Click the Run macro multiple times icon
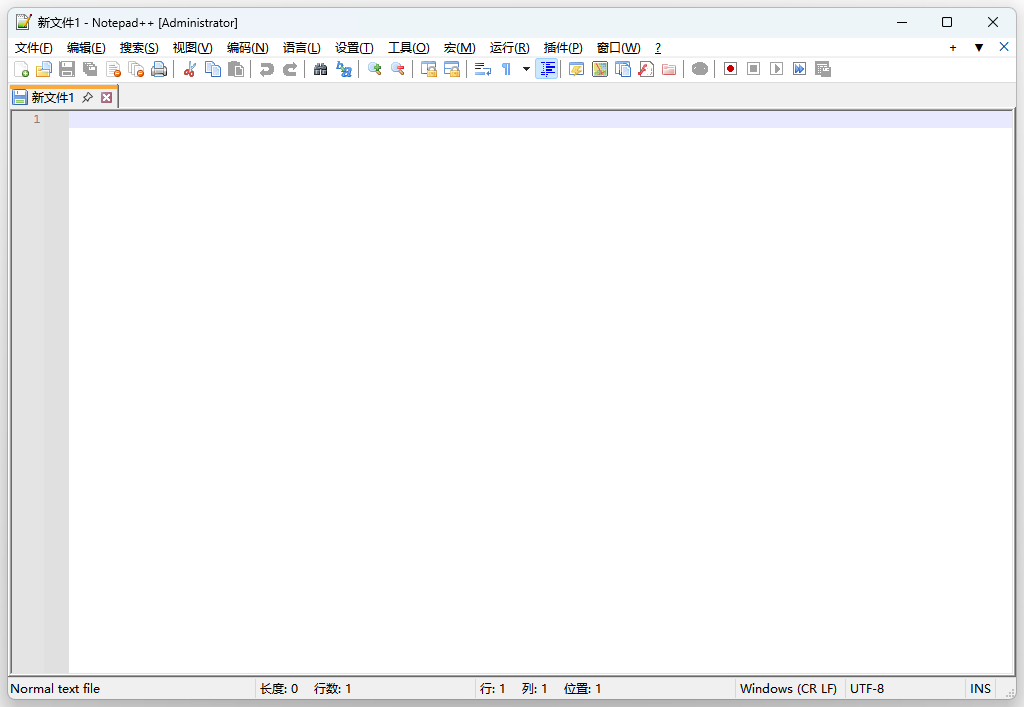The height and width of the screenshot is (707, 1024). [799, 69]
